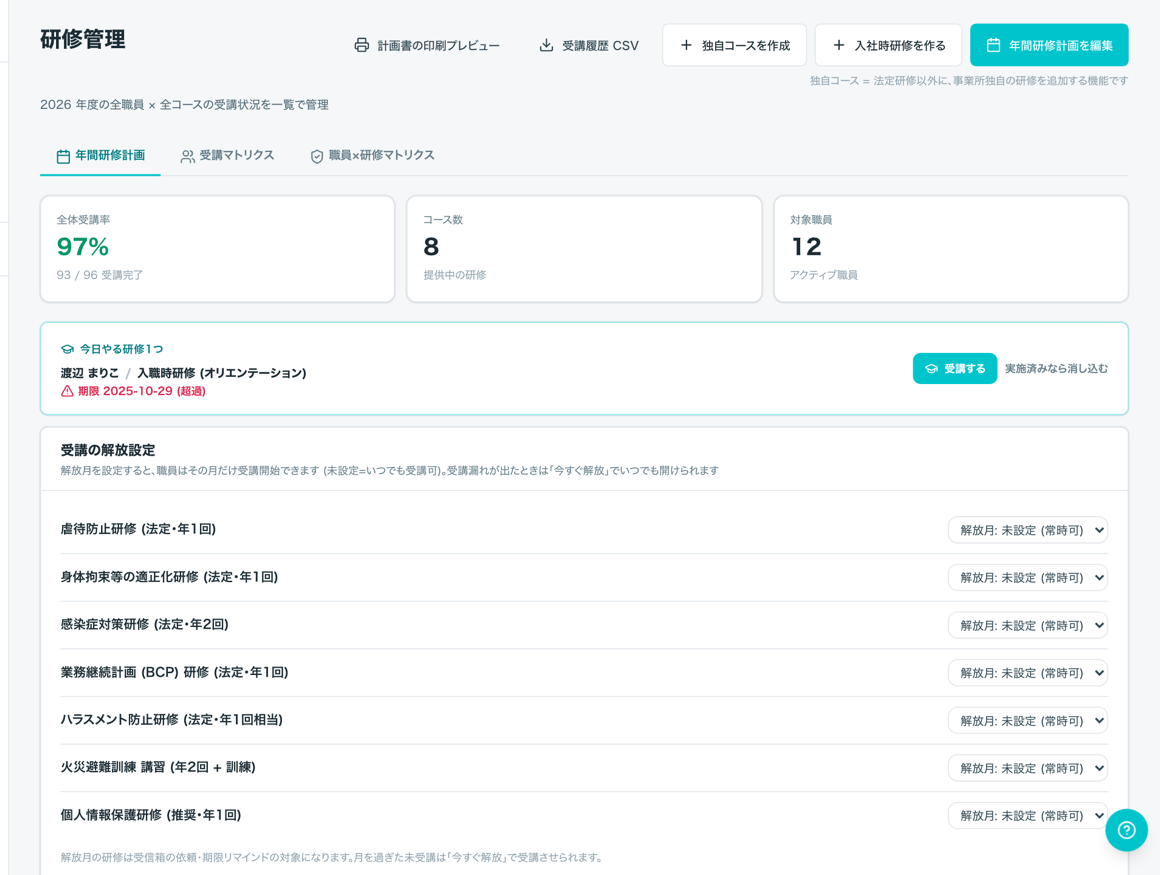Open the 職員×研修マトリクス tab
1160x875 pixels.
[x=372, y=155]
